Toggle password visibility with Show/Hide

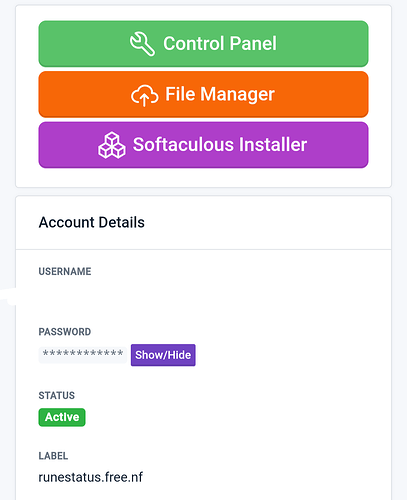tap(163, 355)
